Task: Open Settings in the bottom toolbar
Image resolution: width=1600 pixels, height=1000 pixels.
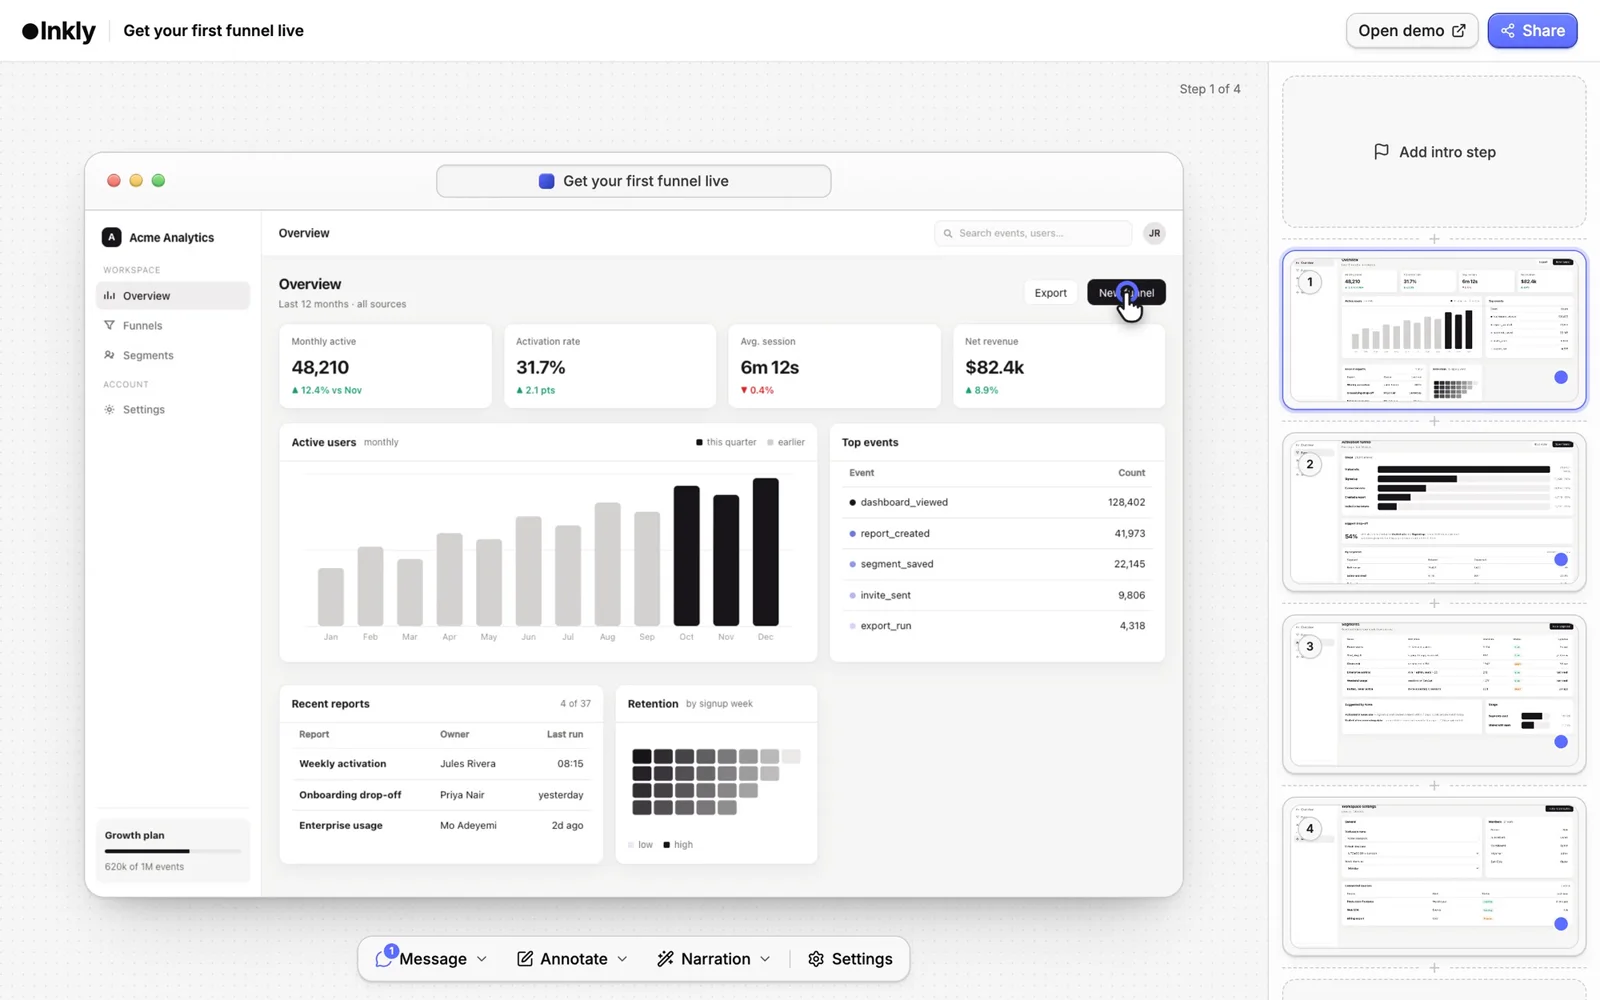Action: pyautogui.click(x=850, y=959)
